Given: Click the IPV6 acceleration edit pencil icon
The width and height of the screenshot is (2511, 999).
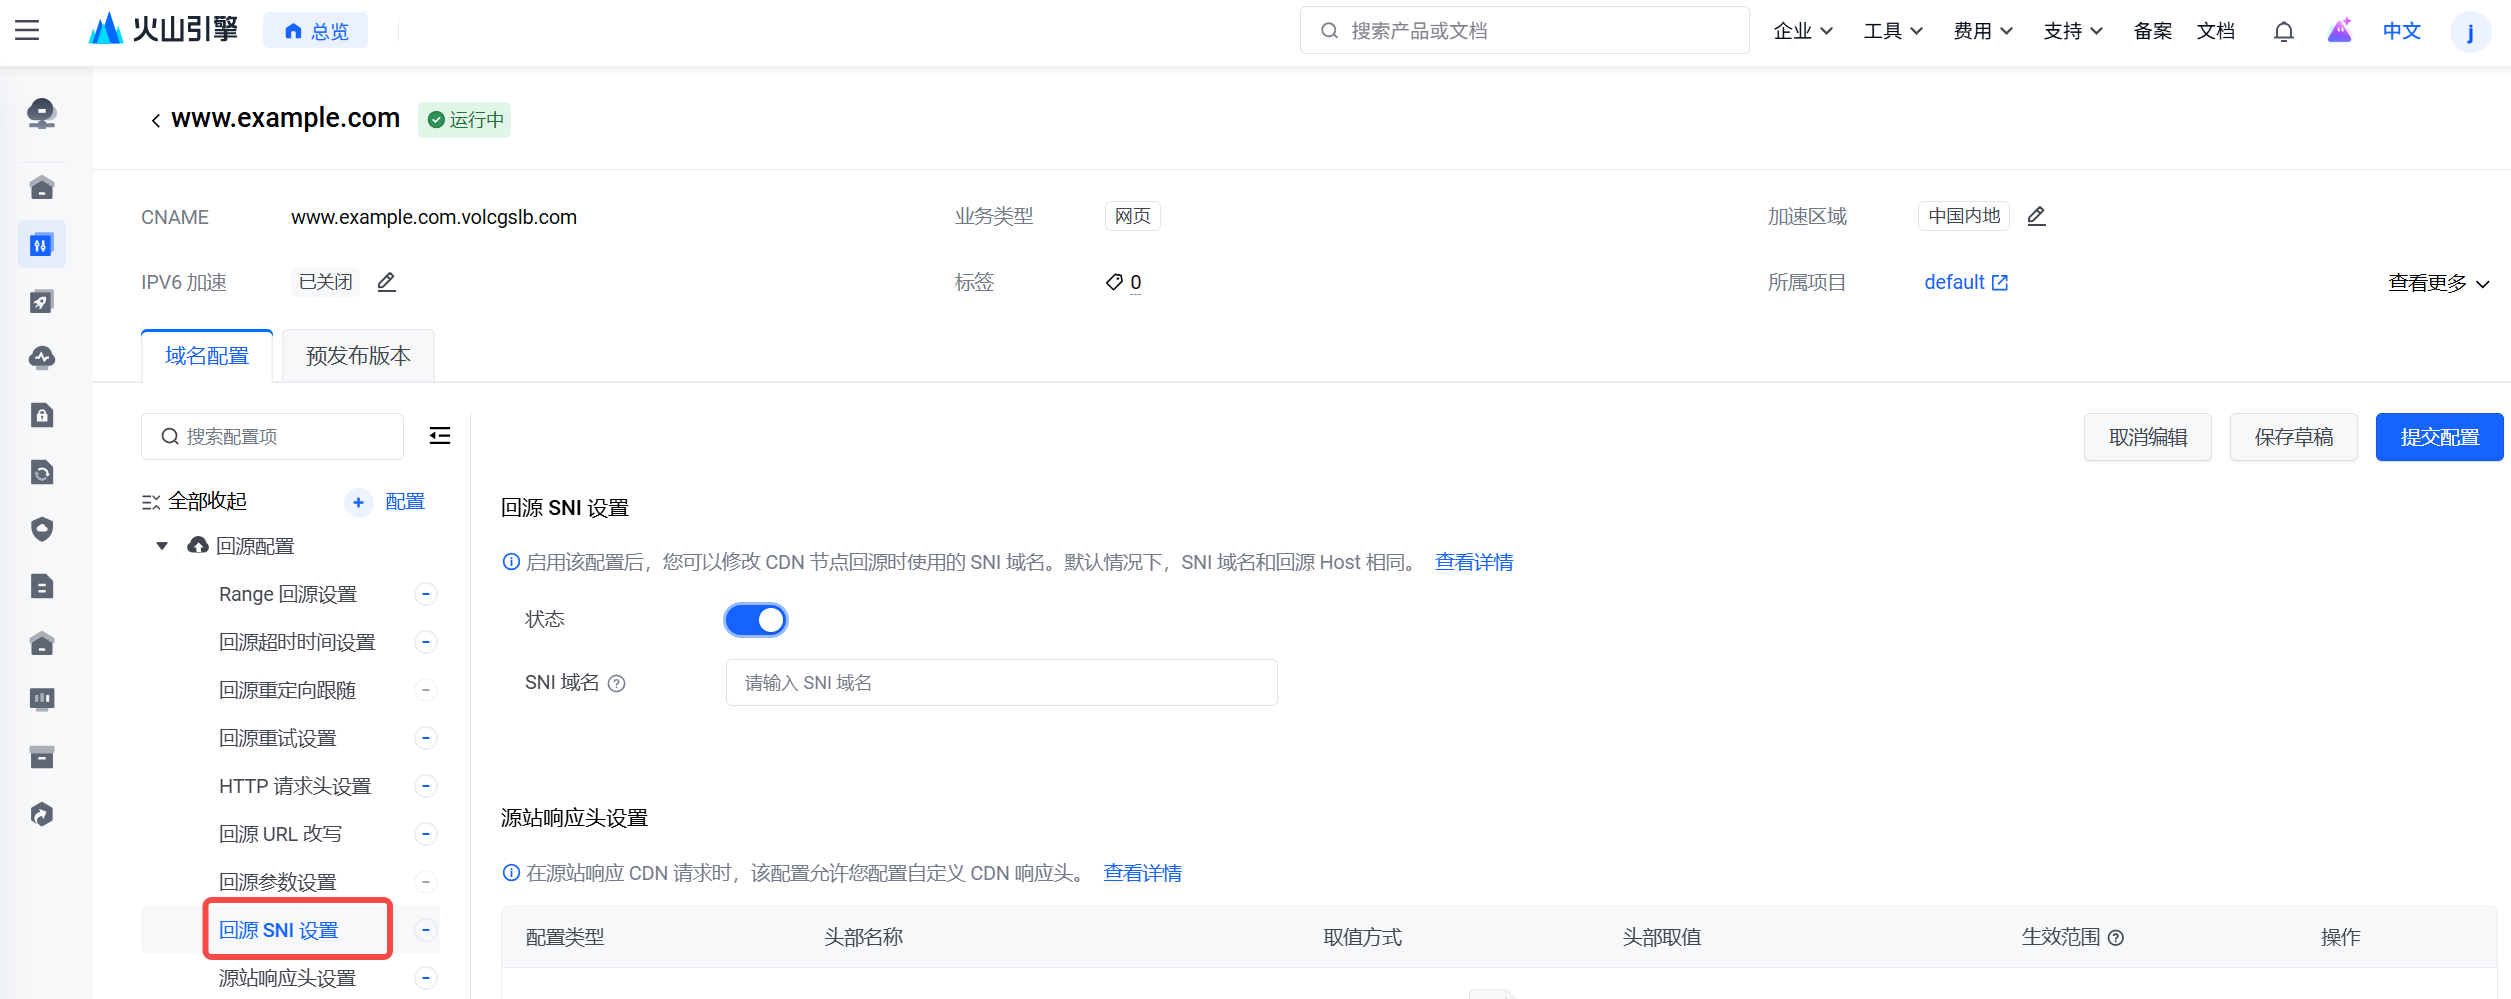Looking at the screenshot, I should pos(386,282).
